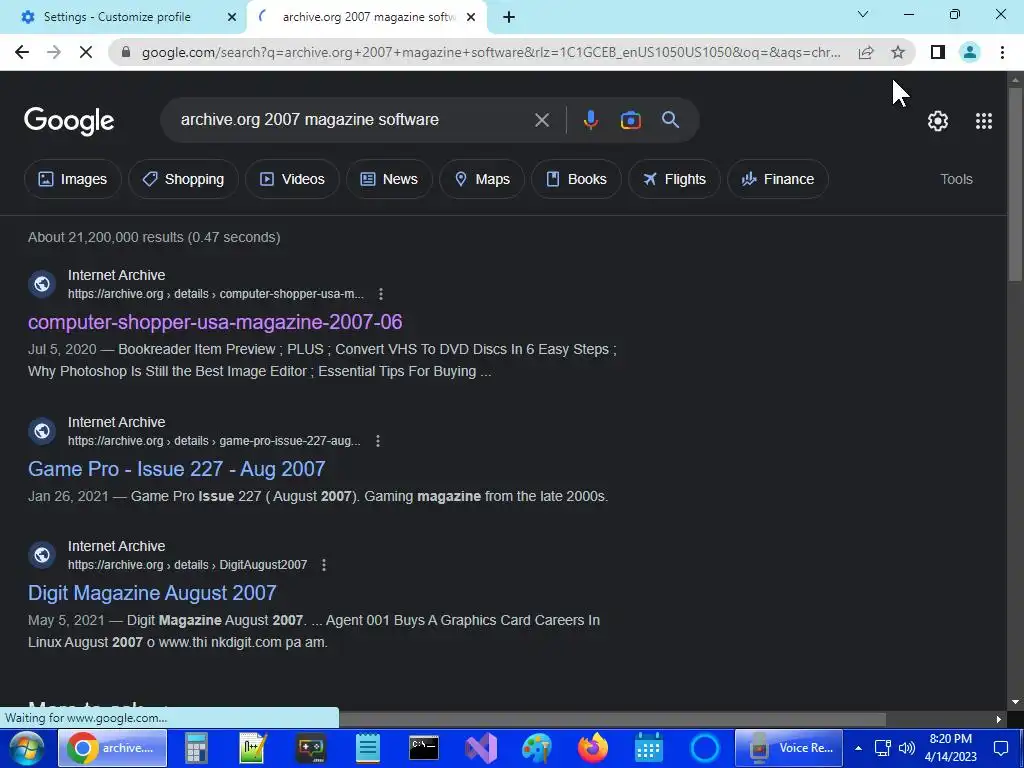
Task: Search by image with Google Lens
Action: pos(630,120)
